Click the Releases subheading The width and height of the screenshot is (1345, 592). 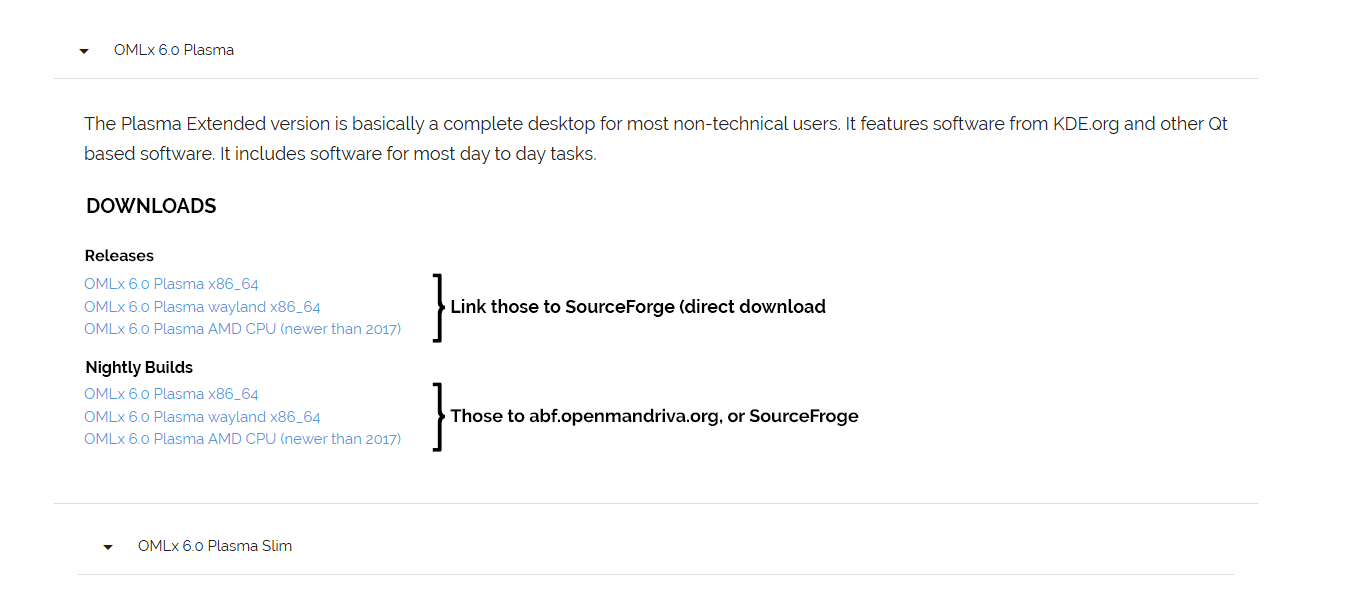coord(119,256)
